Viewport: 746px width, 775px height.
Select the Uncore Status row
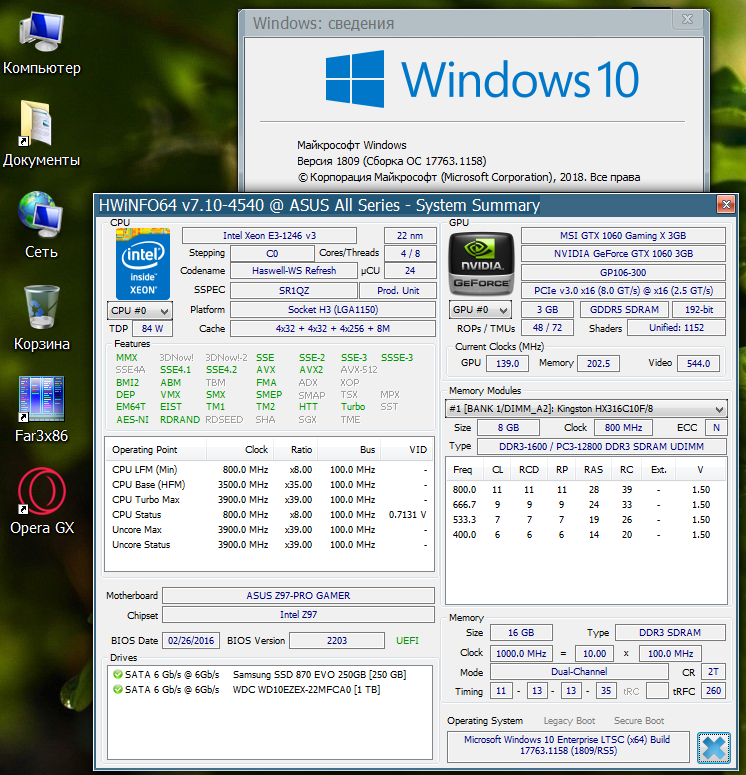(269, 545)
